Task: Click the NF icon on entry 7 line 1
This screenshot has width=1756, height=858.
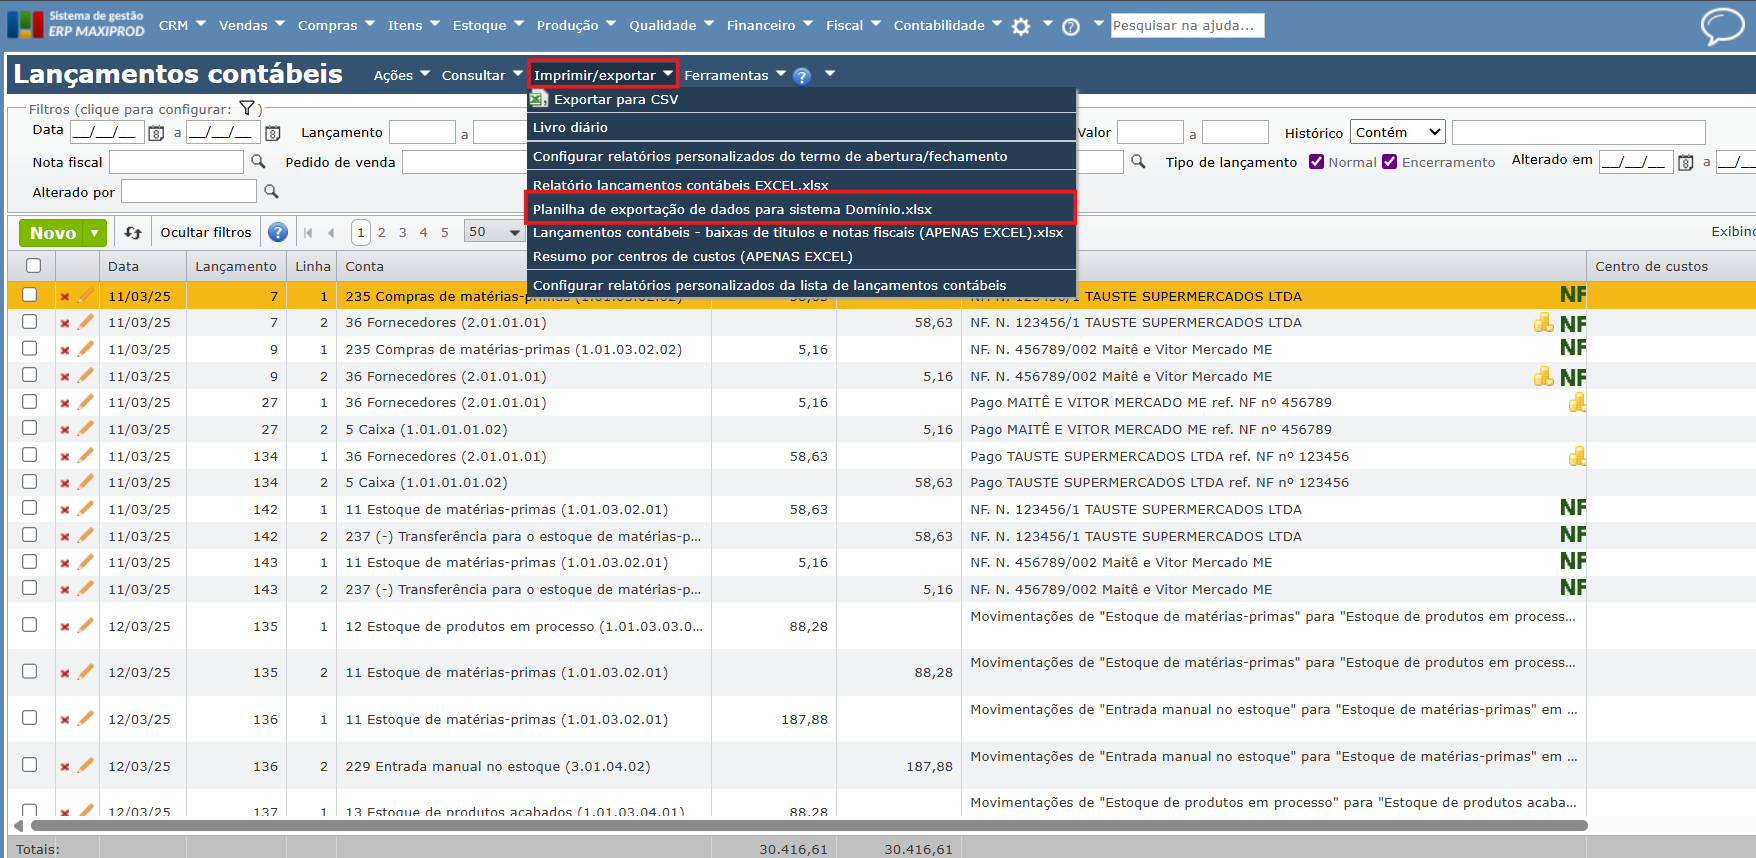Action: coord(1572,295)
